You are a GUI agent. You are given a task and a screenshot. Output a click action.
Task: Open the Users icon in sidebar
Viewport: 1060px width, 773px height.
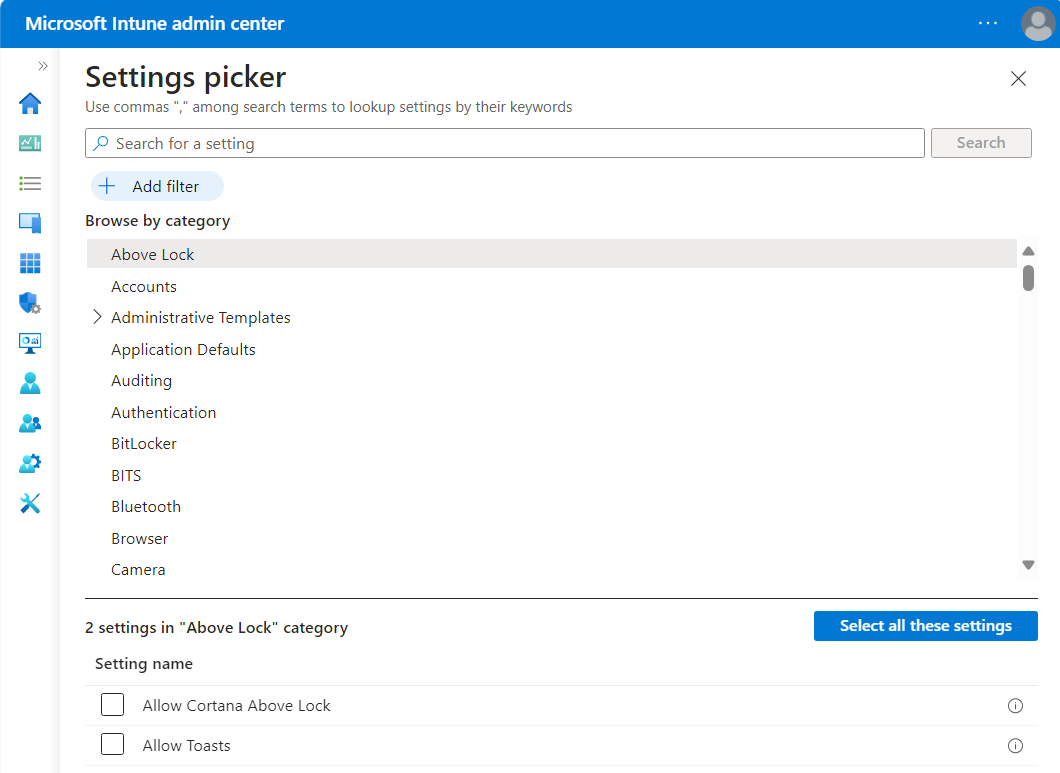pos(30,383)
